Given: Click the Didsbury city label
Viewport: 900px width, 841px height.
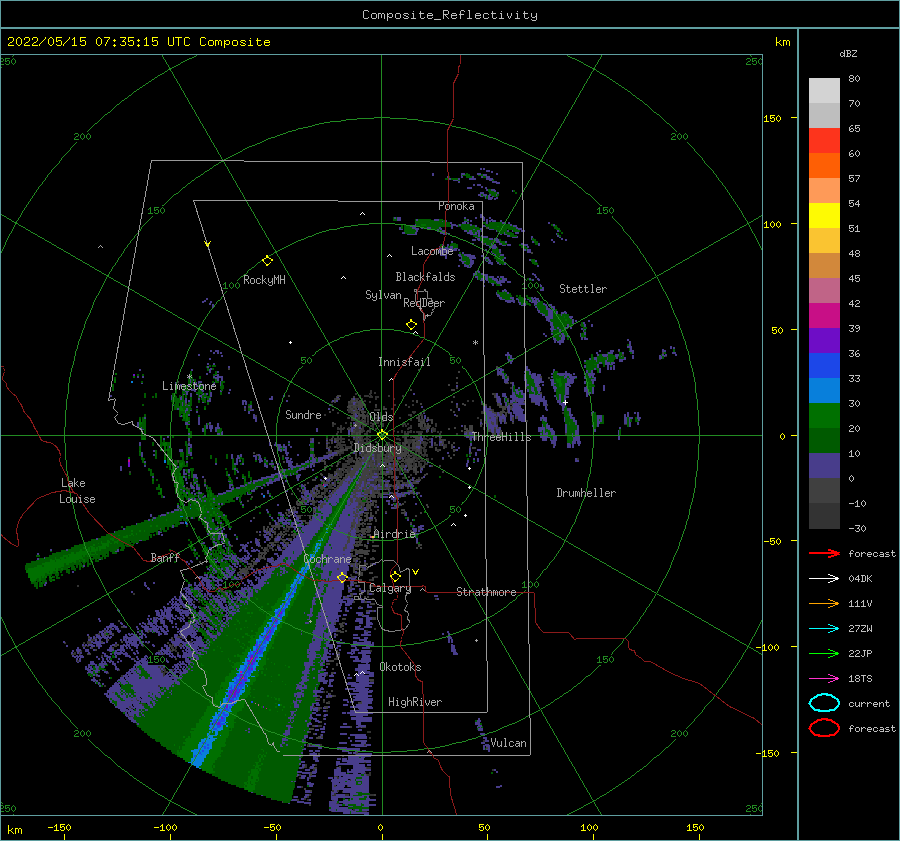Looking at the screenshot, I should tap(377, 448).
